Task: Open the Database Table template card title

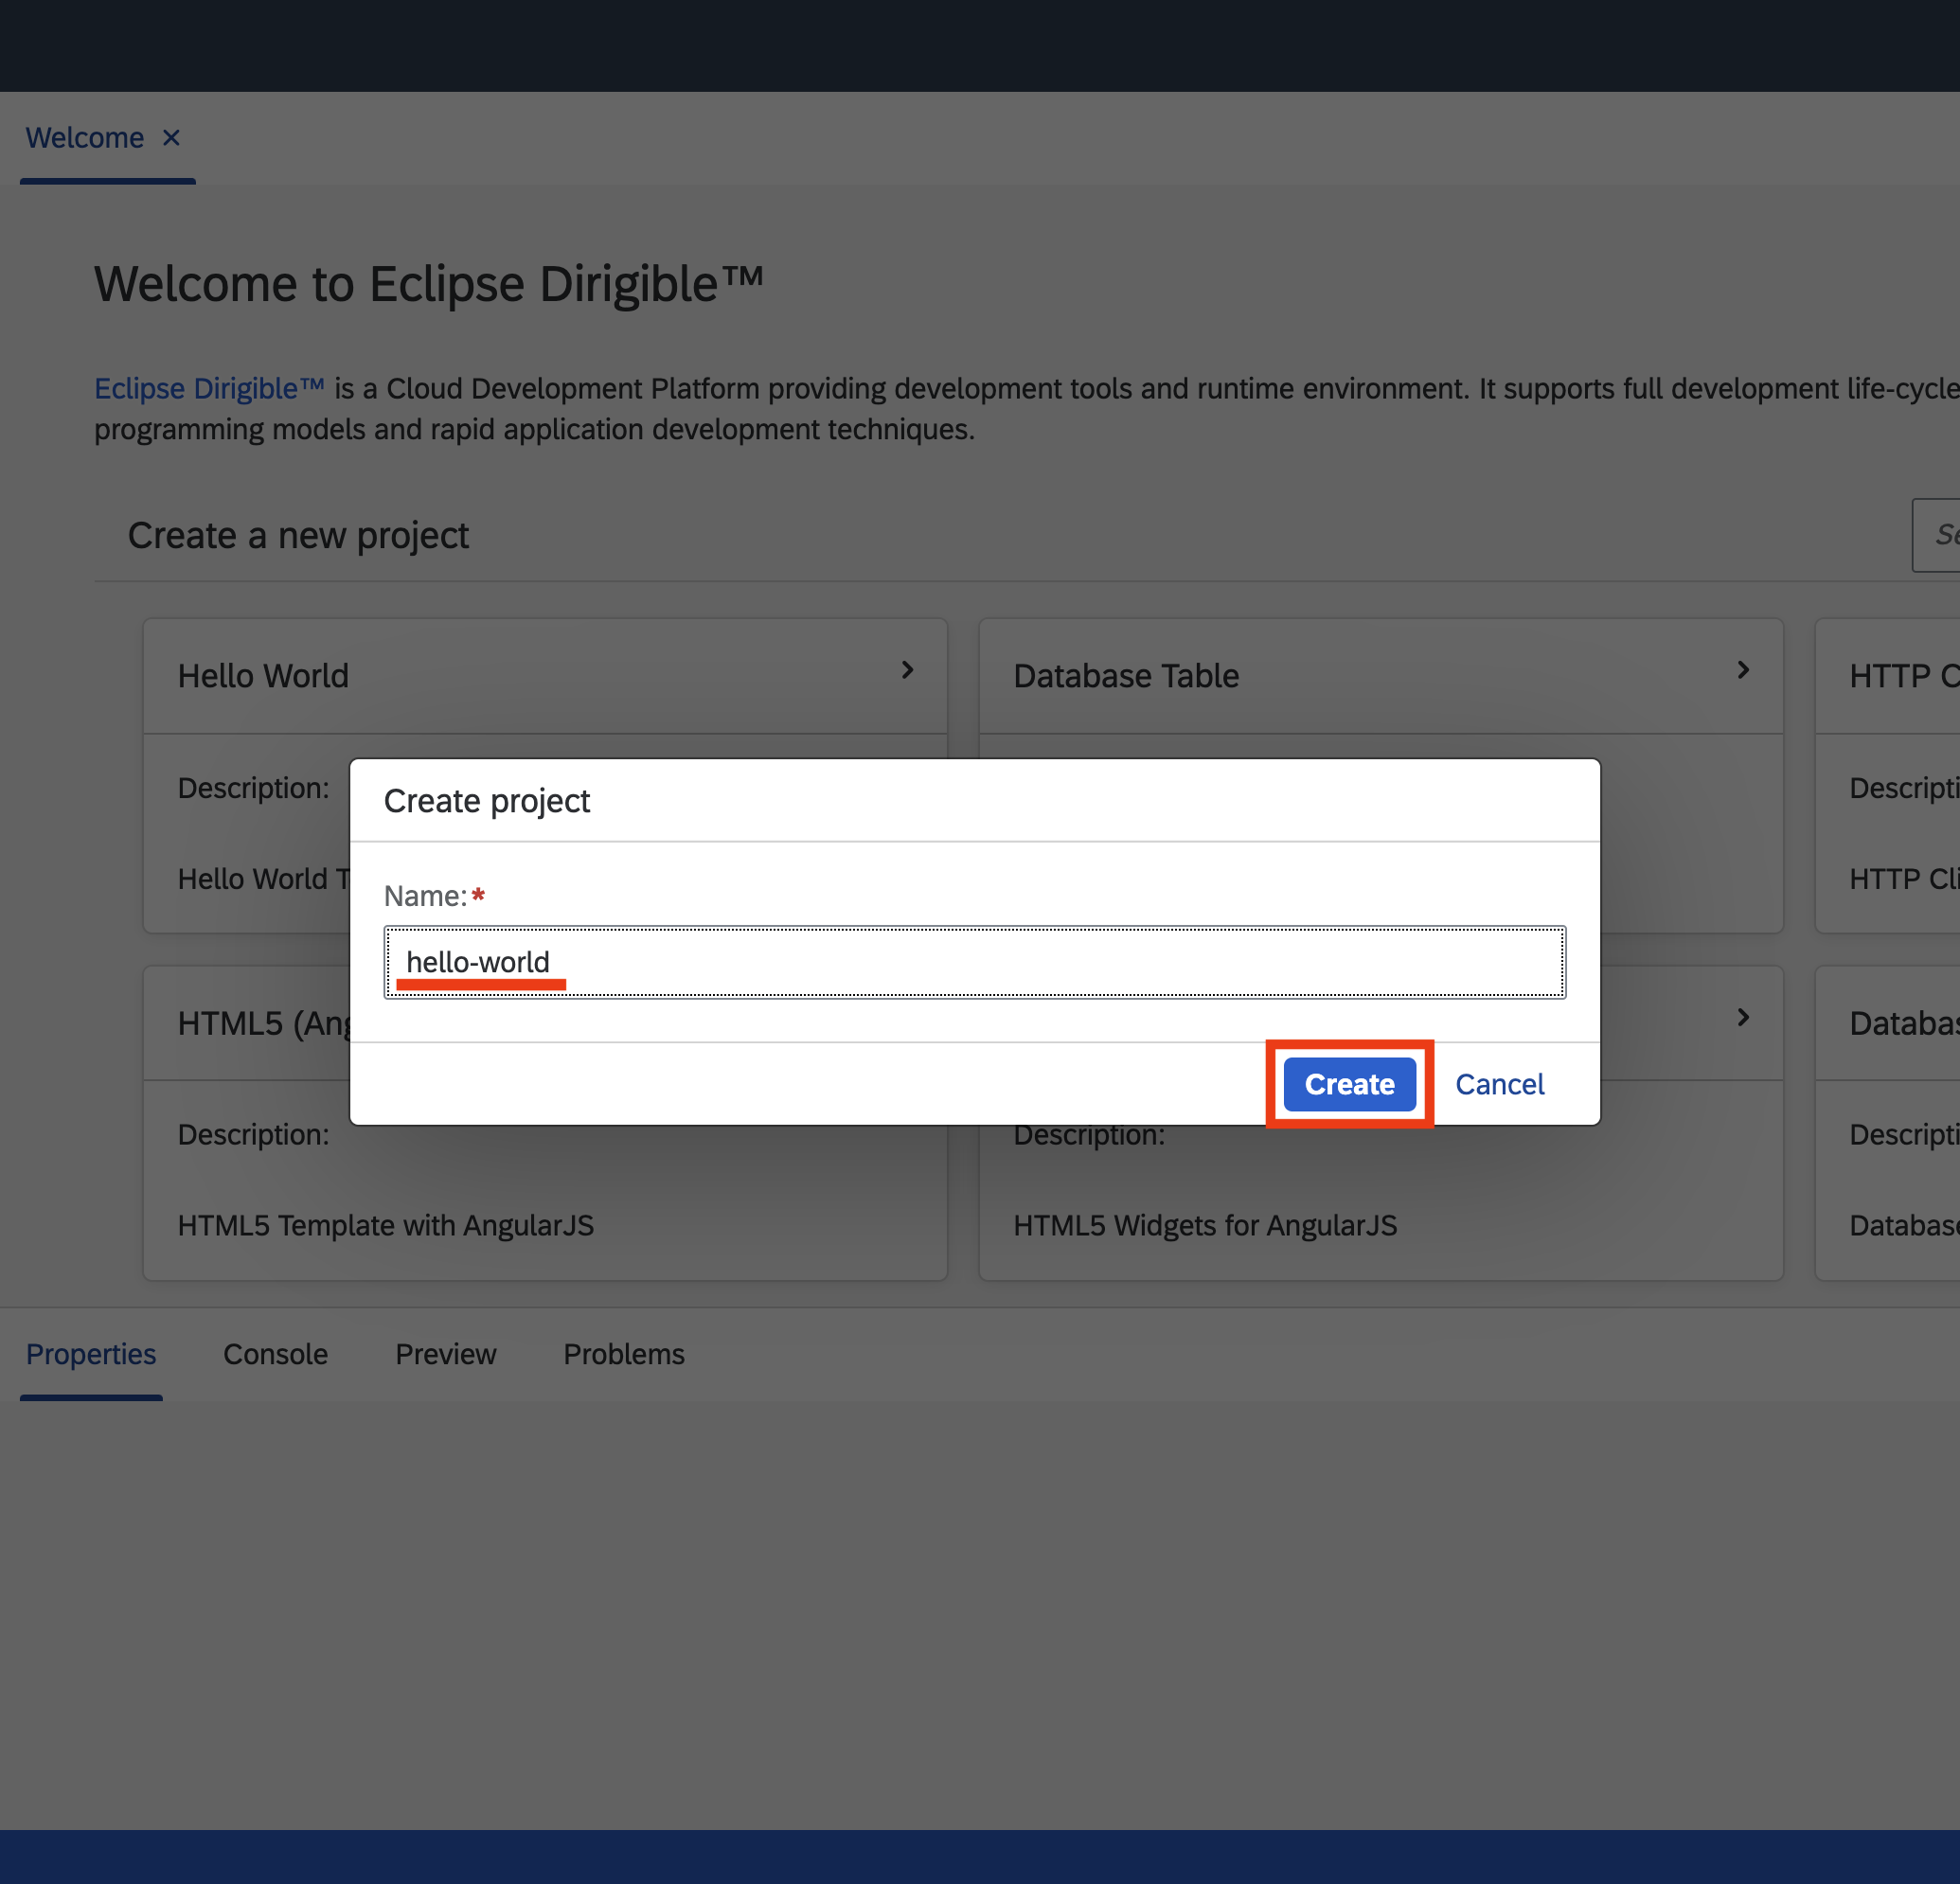Action: [1126, 676]
